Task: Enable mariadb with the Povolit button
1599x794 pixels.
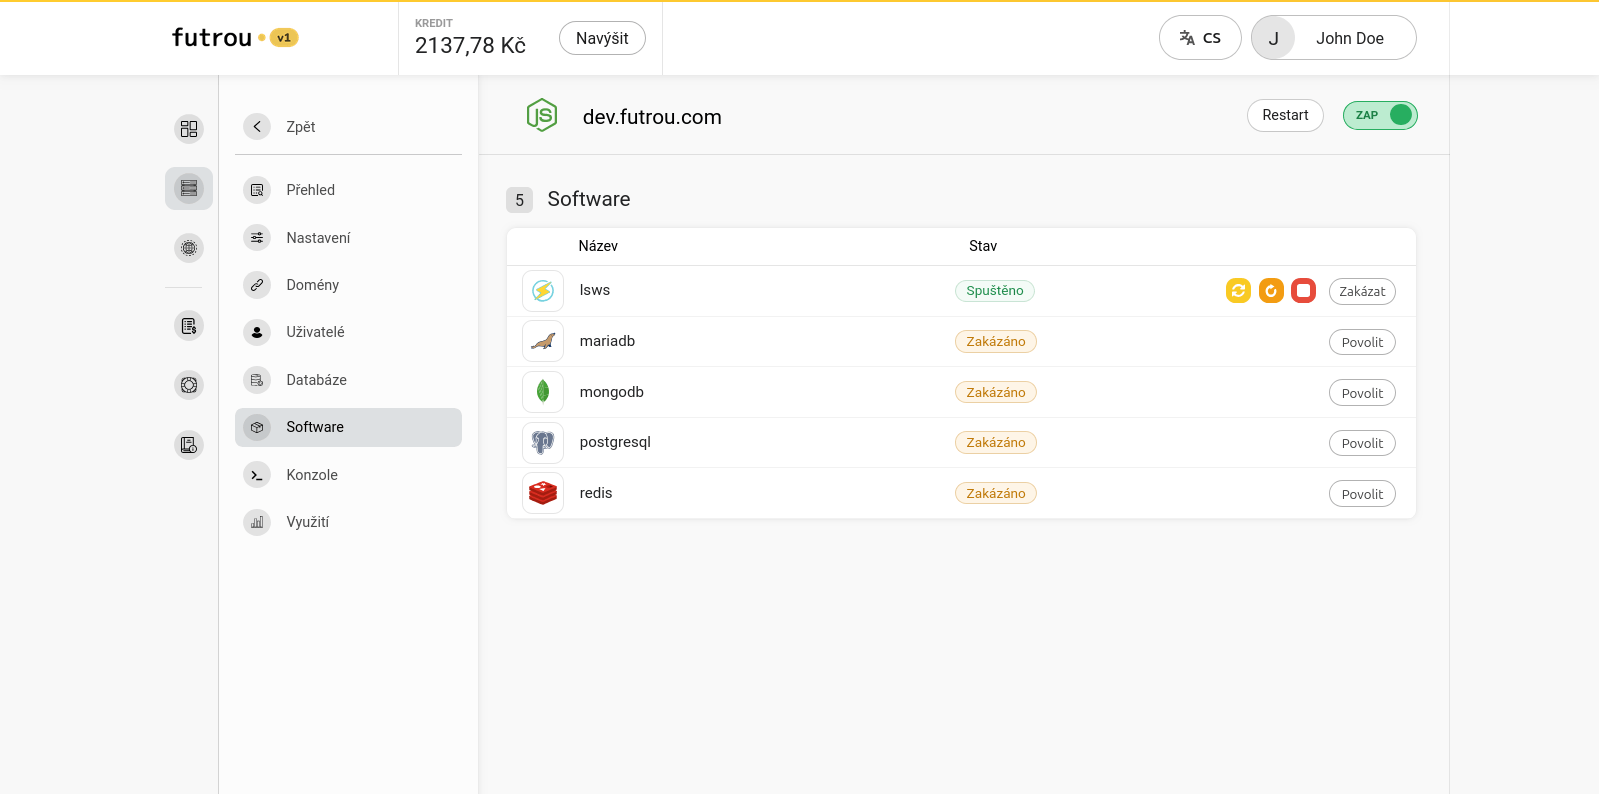Action: [1362, 342]
